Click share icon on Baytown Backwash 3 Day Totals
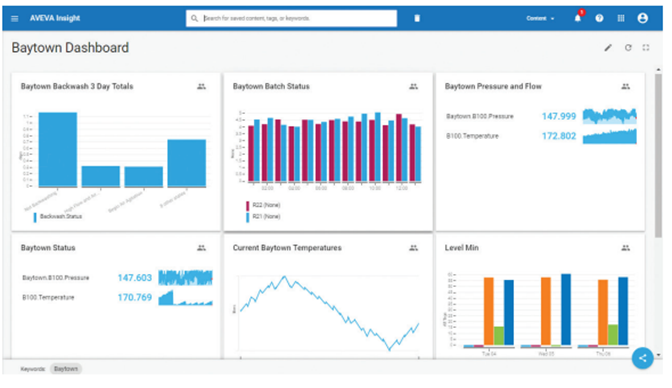This screenshot has width=672, height=388. [x=201, y=87]
